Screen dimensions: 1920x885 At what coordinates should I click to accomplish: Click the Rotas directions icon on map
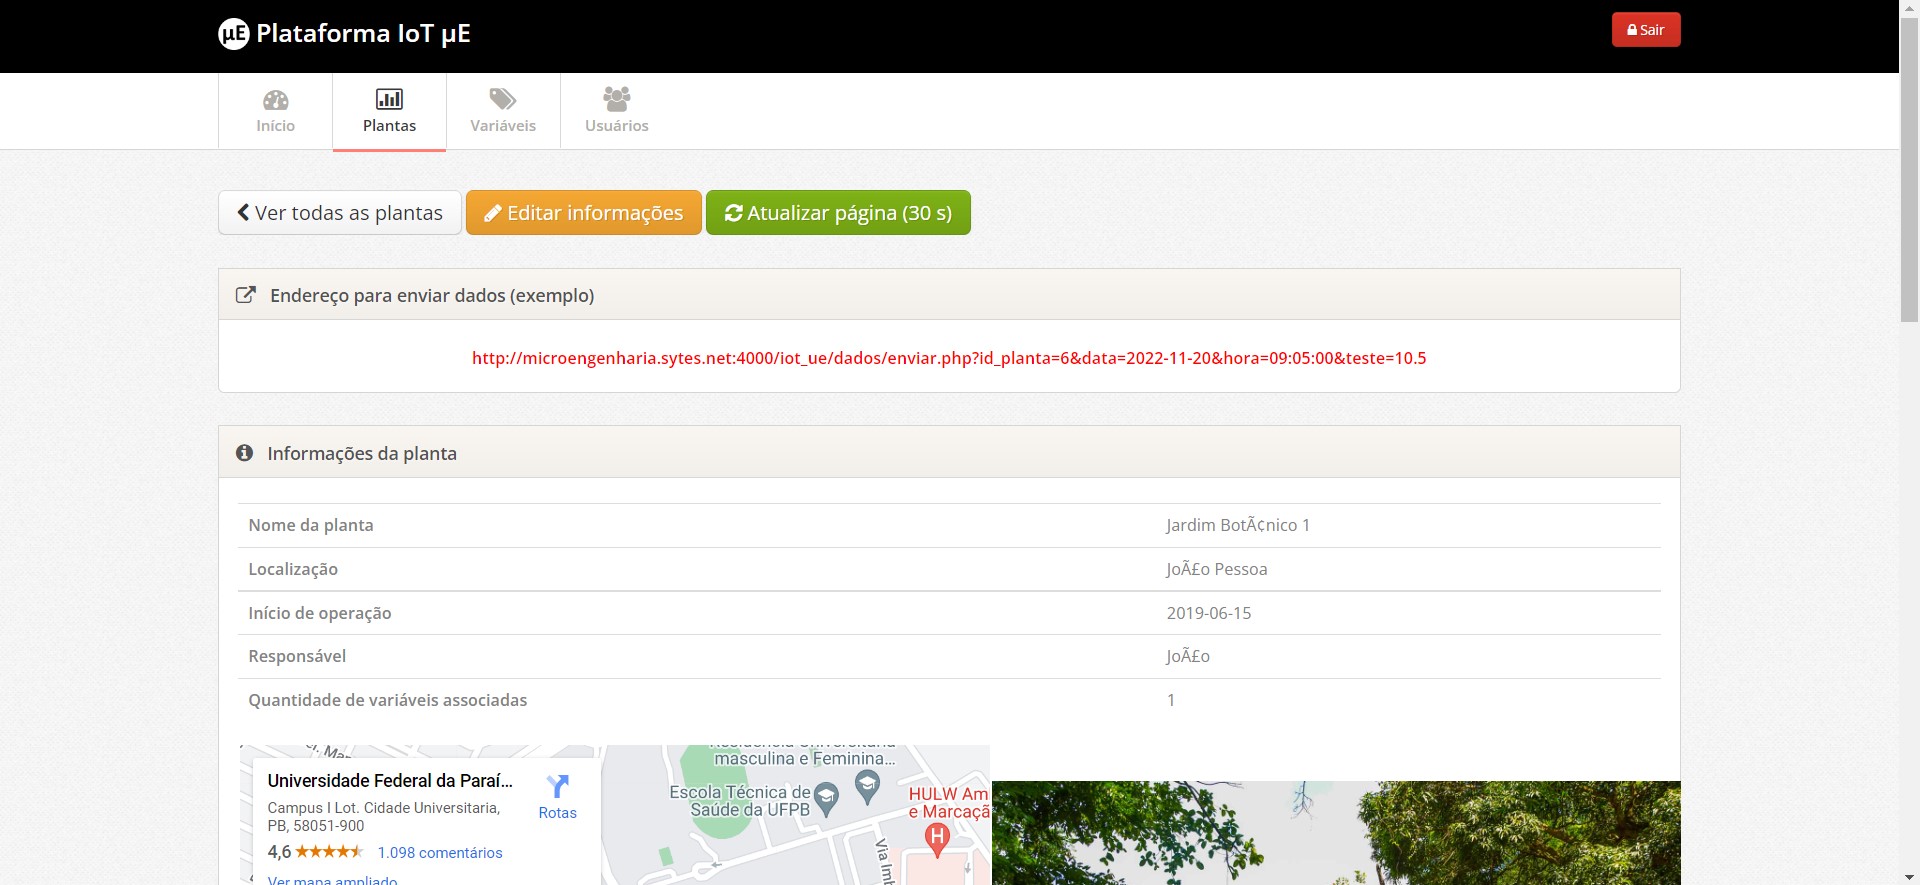click(x=557, y=787)
